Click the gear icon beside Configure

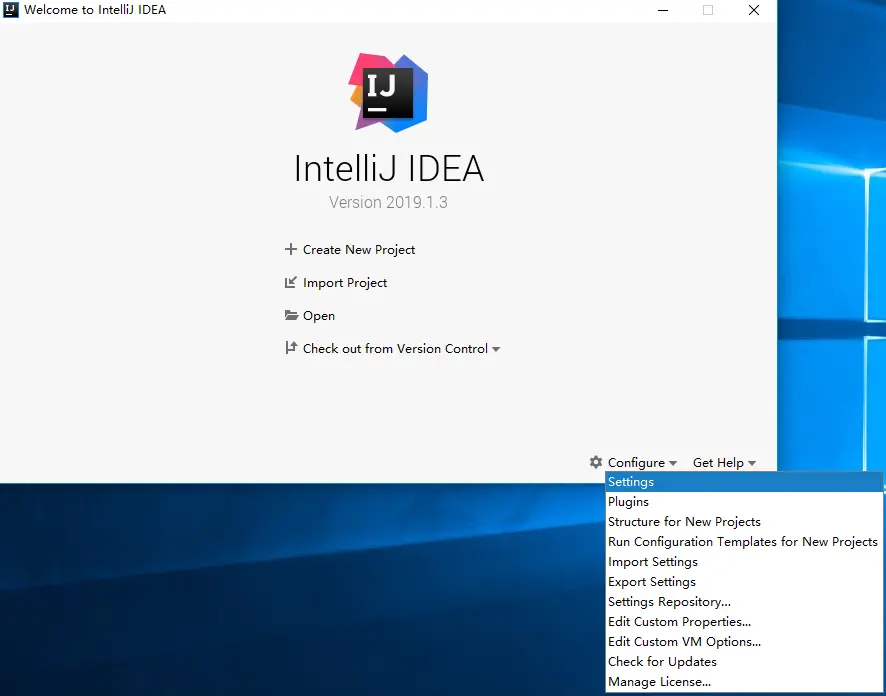click(596, 462)
